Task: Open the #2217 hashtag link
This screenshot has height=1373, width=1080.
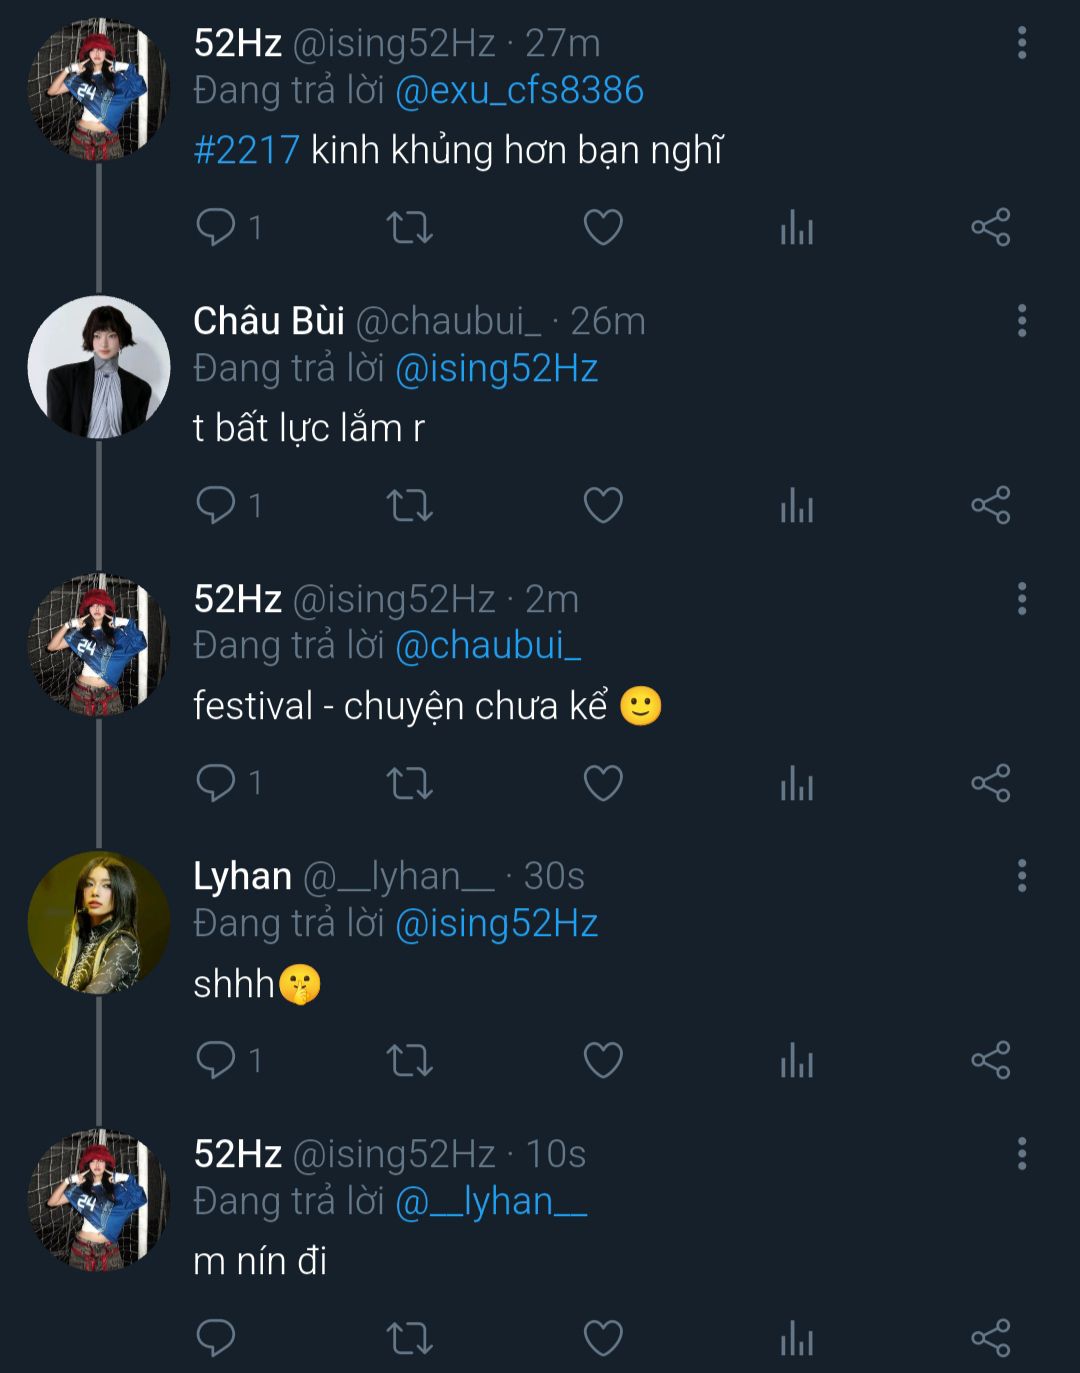Action: (246, 150)
